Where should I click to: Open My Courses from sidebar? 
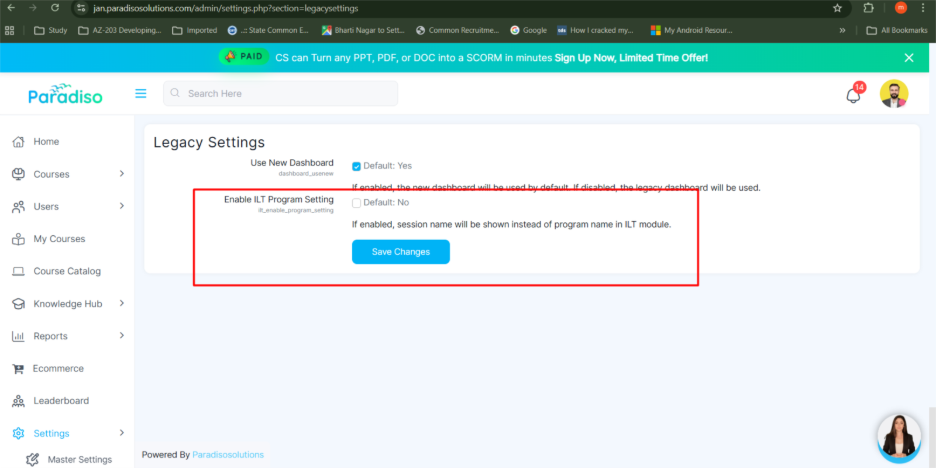coord(59,239)
